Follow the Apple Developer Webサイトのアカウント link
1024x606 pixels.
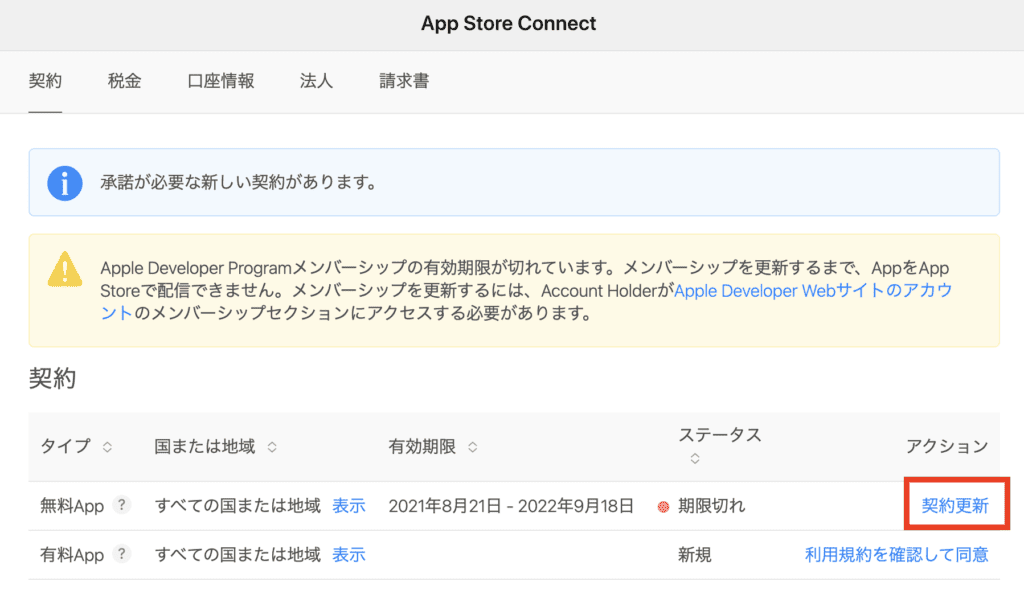pyautogui.click(x=812, y=291)
